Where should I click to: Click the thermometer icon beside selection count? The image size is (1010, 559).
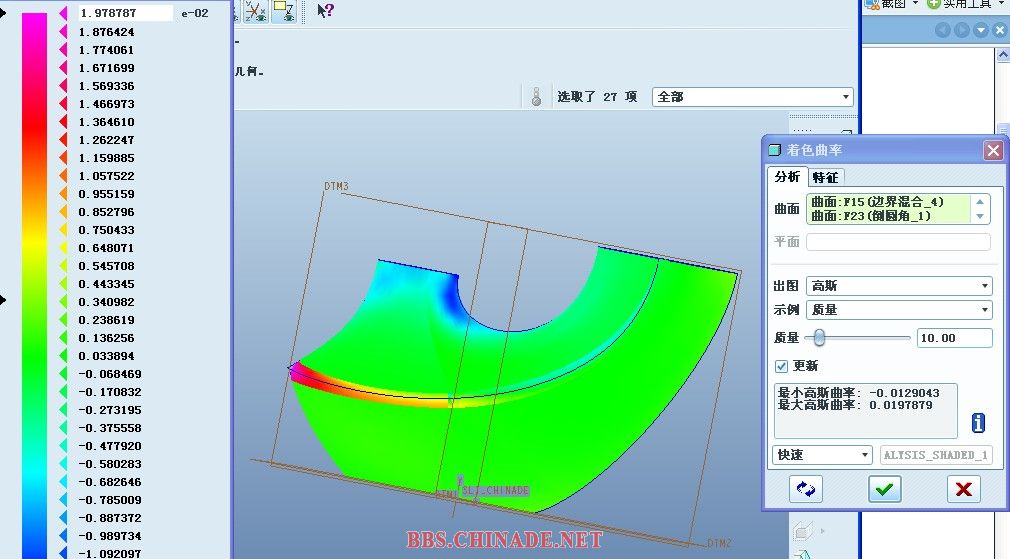coord(537,98)
